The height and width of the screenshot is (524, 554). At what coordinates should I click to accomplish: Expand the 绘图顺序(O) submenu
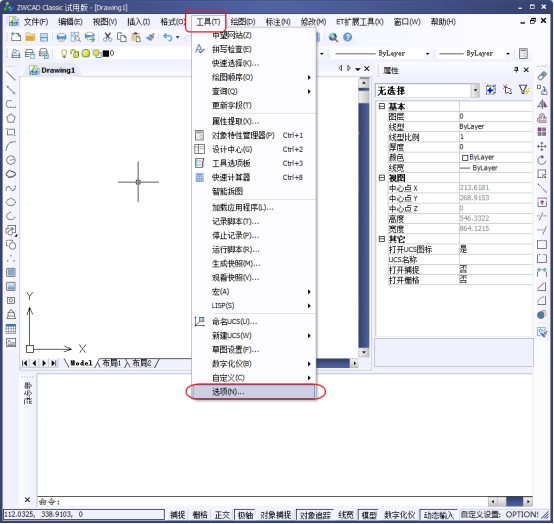tap(254, 77)
